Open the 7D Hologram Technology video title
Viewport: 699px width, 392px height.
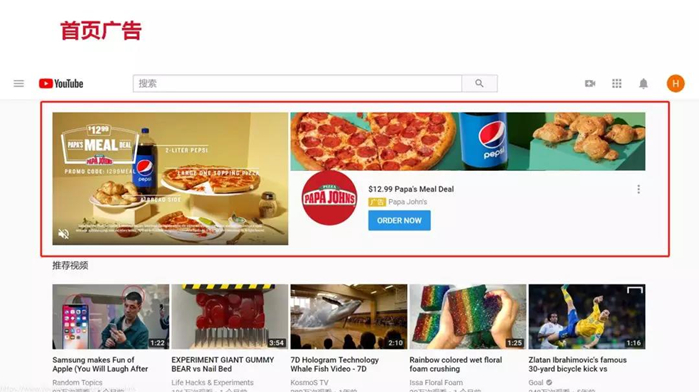(x=334, y=364)
